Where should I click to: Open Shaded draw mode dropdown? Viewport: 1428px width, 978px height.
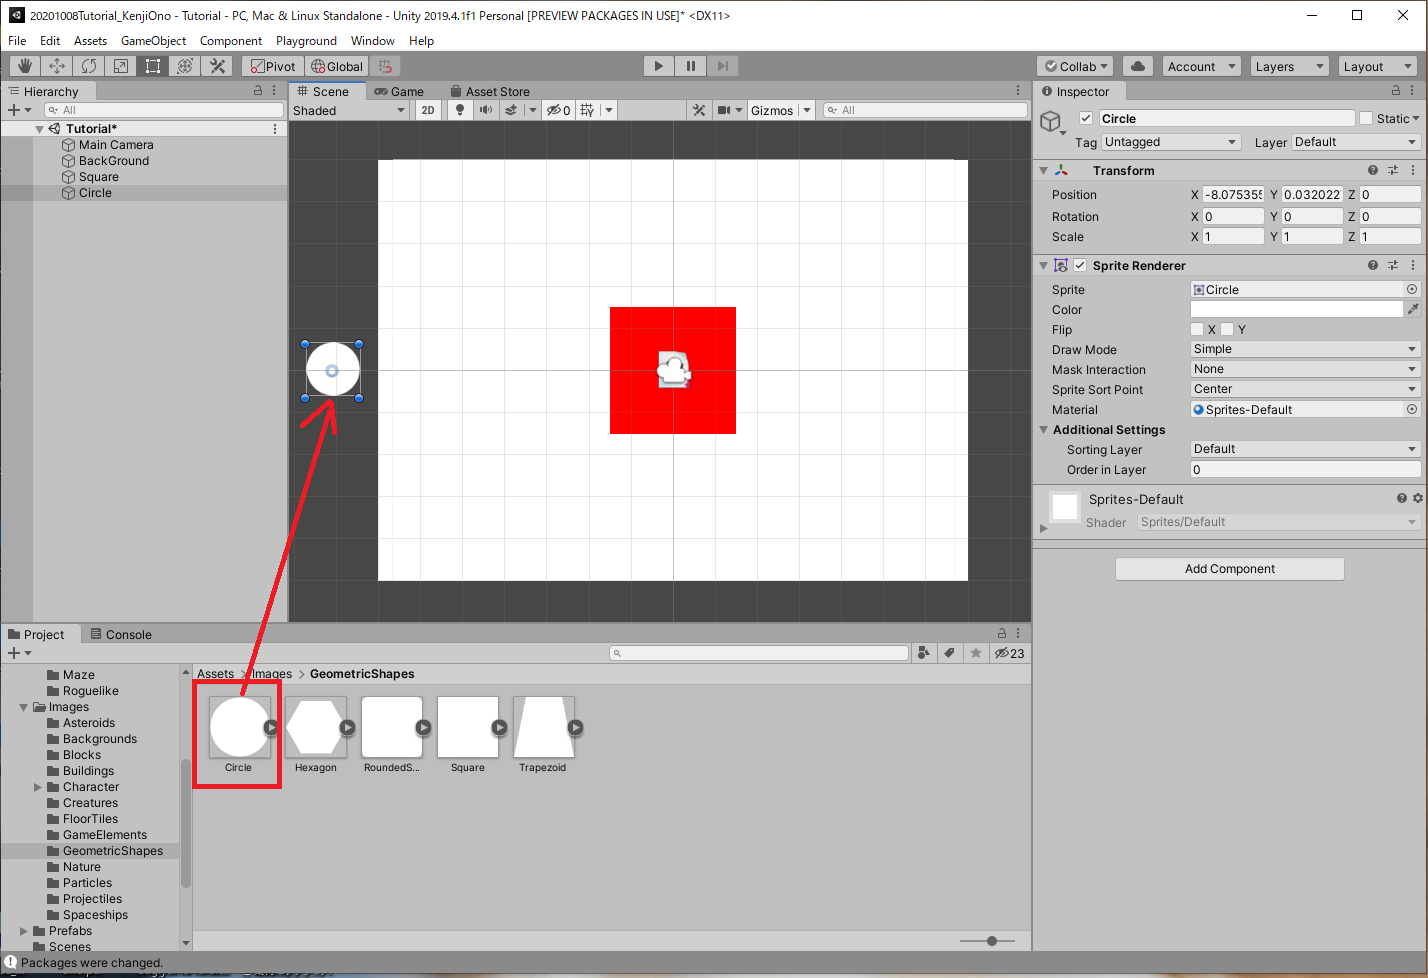(349, 110)
